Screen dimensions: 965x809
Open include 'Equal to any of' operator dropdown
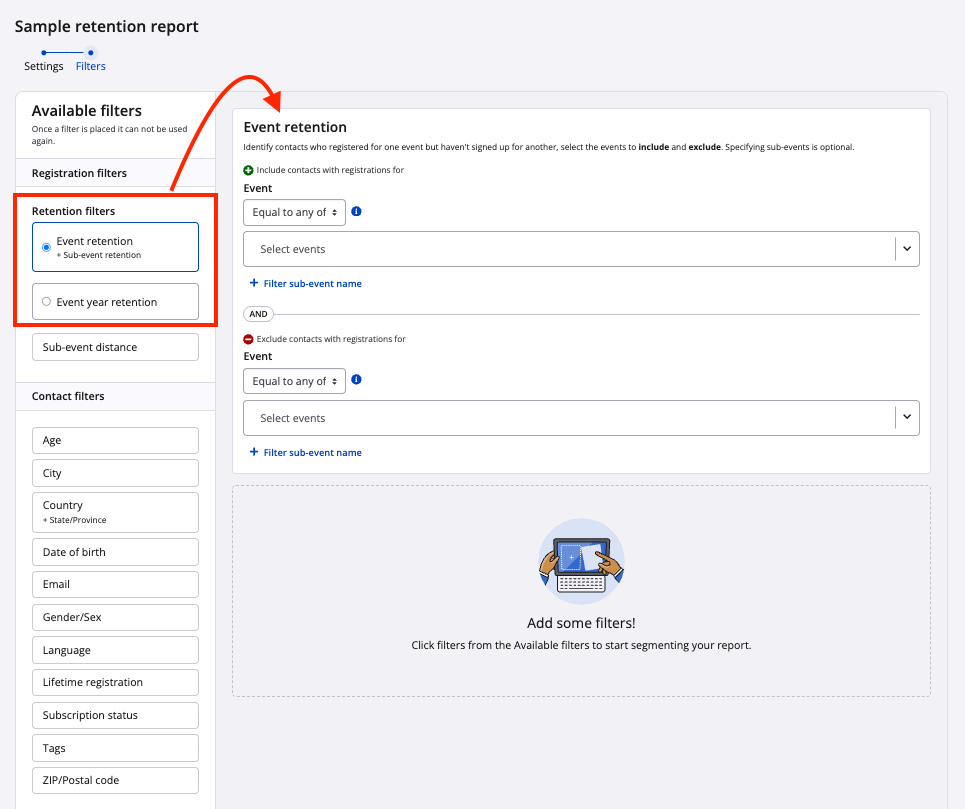pos(294,212)
